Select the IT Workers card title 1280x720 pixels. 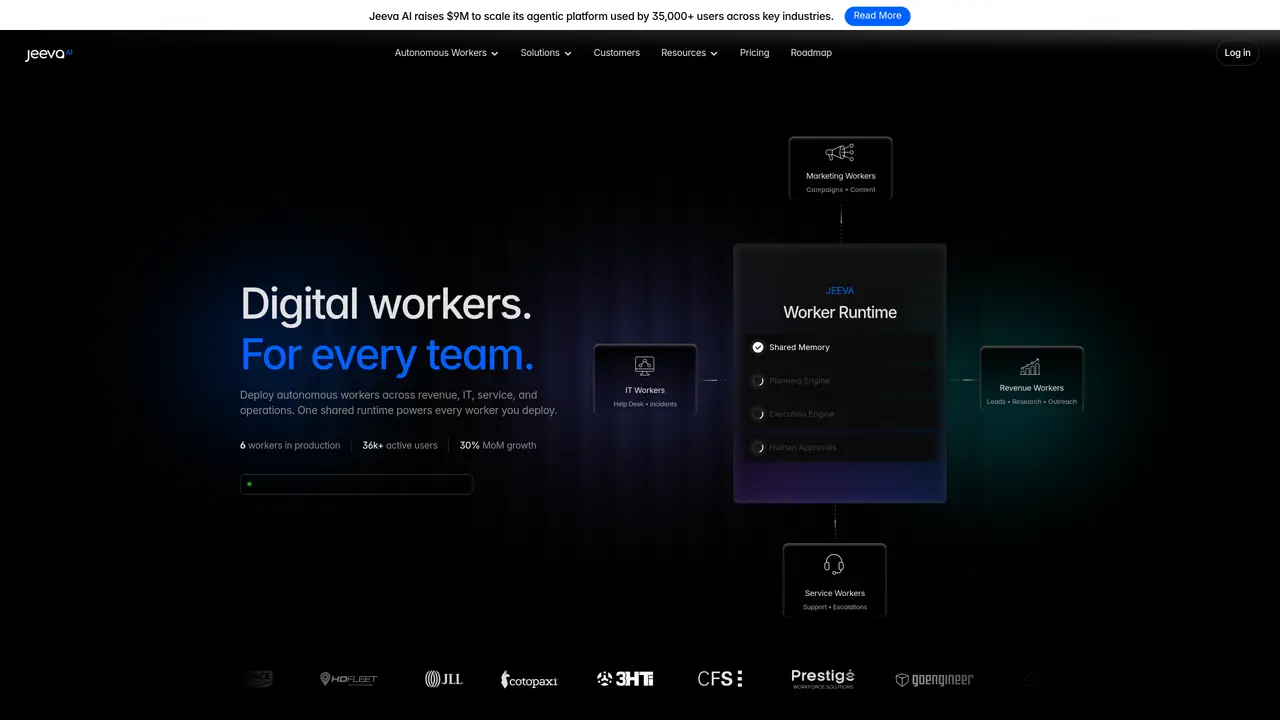(645, 391)
